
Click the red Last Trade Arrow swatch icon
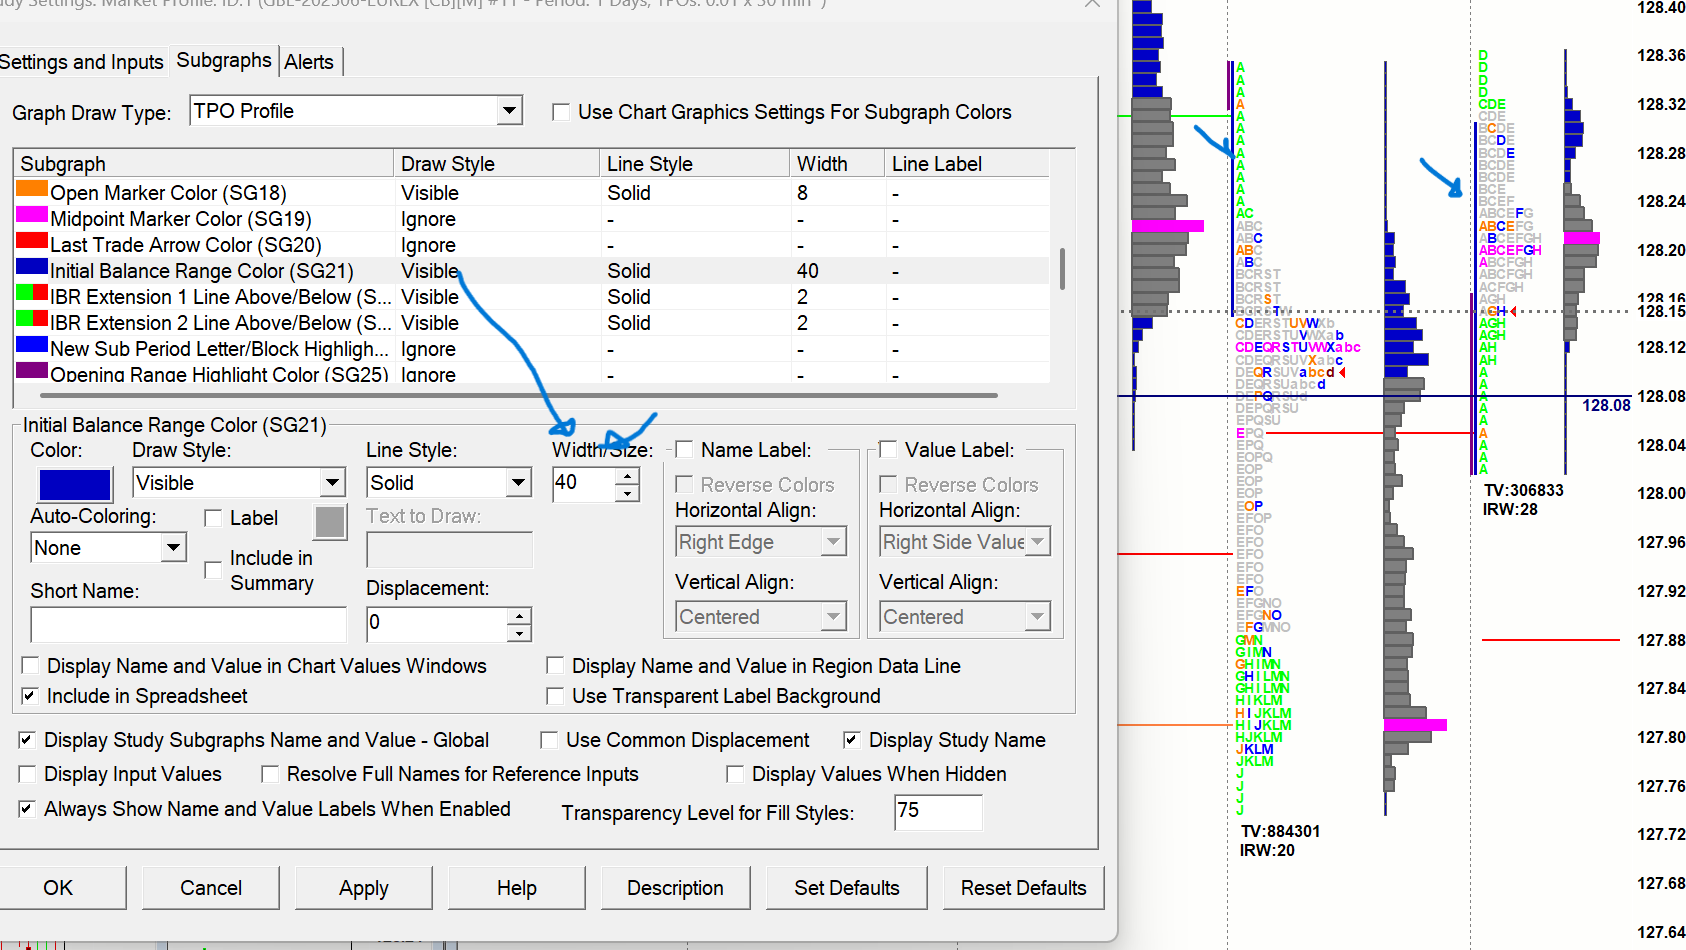(32, 241)
